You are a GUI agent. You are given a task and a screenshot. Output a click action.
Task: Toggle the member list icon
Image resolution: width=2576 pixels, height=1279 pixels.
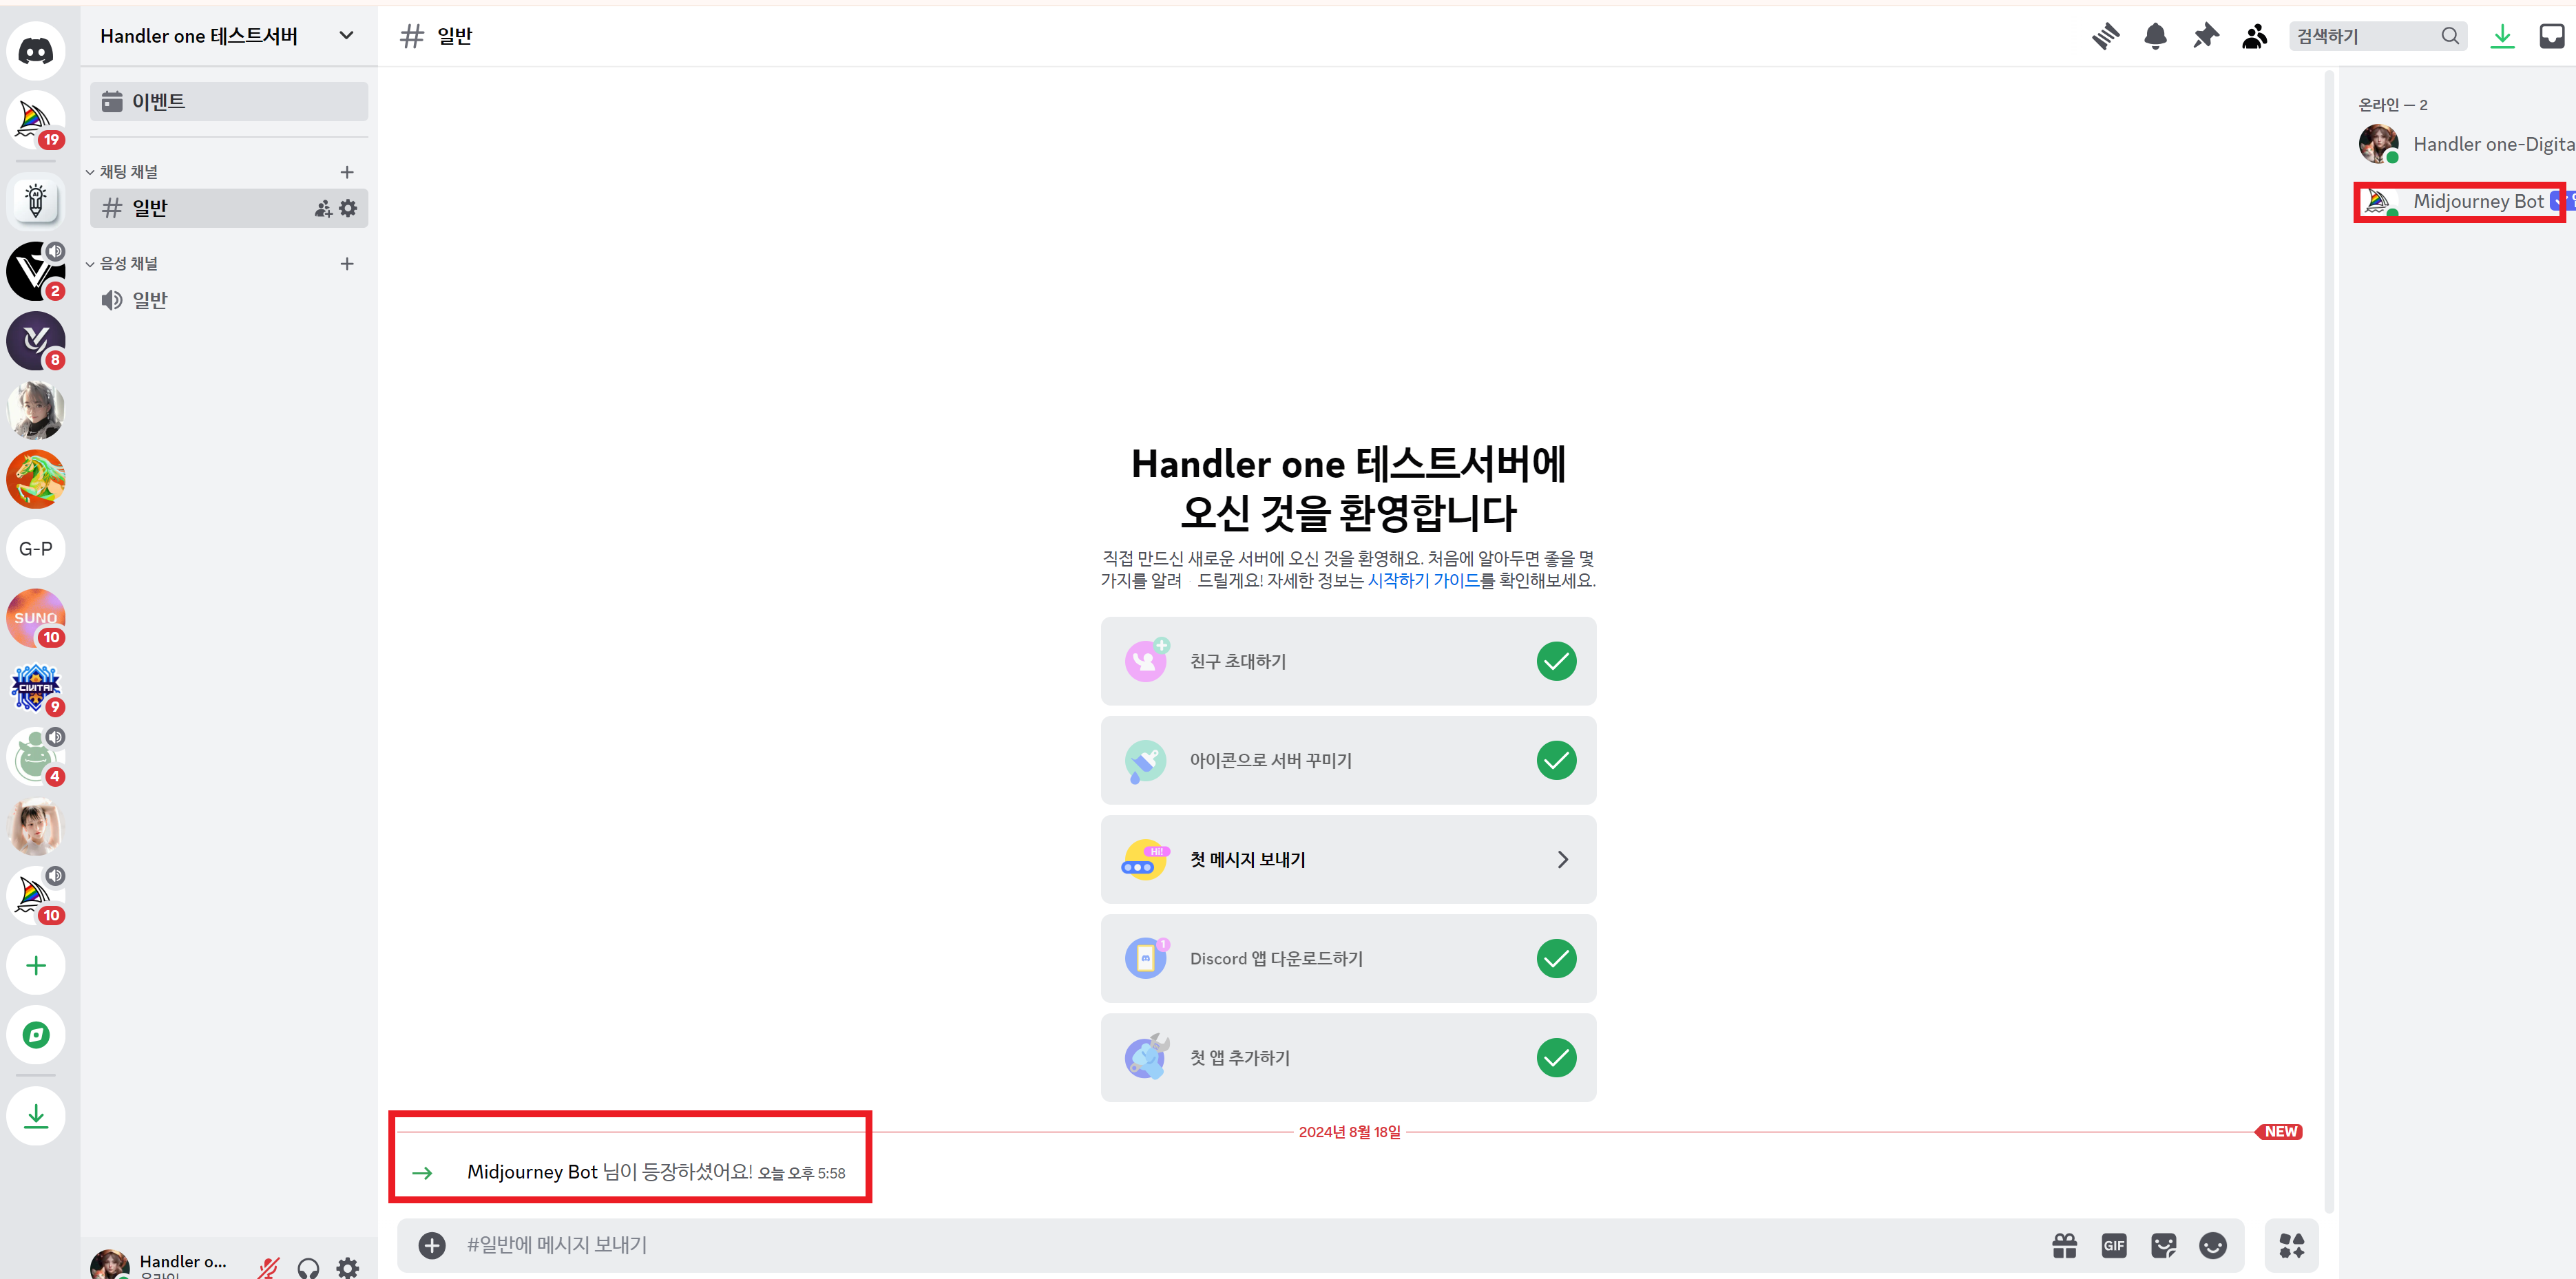click(2254, 36)
